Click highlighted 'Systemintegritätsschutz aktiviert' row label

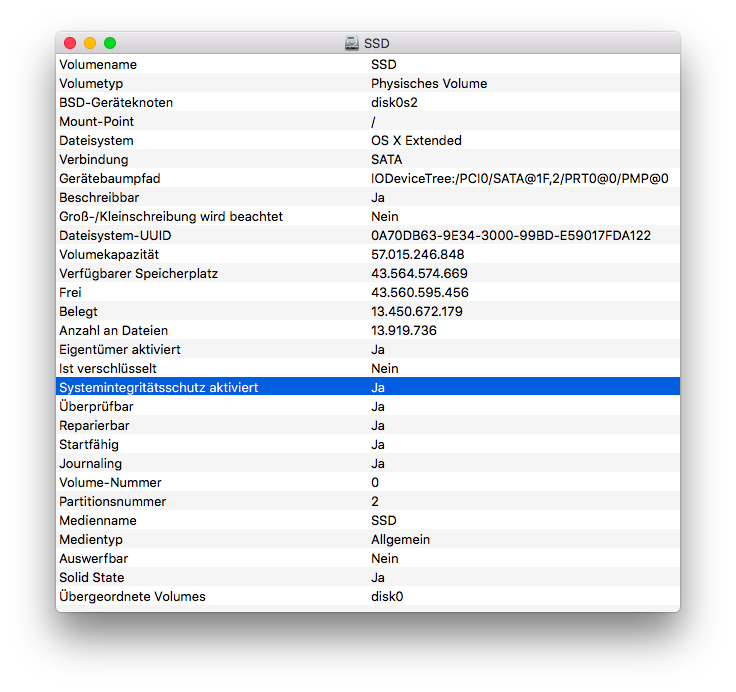159,388
